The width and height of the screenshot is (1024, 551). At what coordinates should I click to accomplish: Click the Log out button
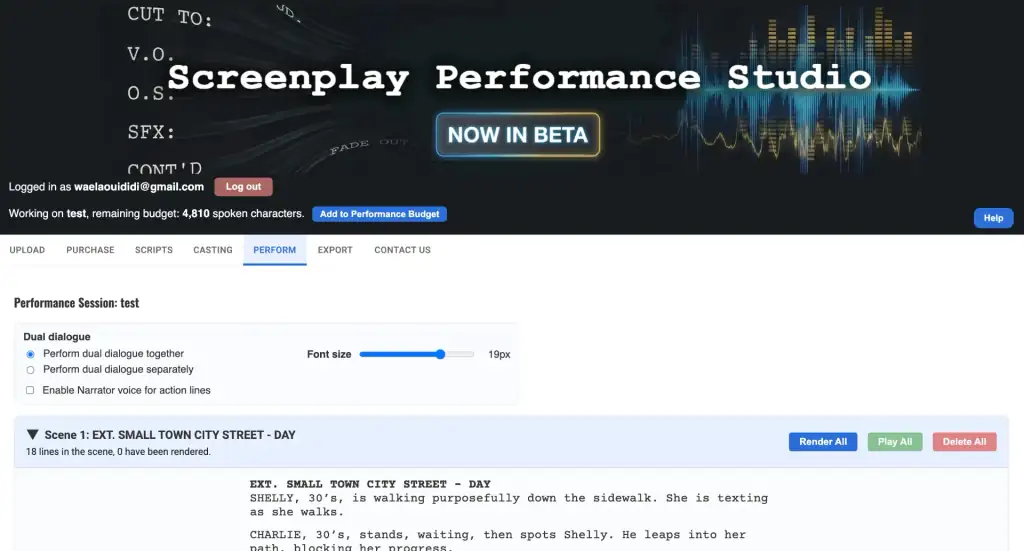(244, 187)
